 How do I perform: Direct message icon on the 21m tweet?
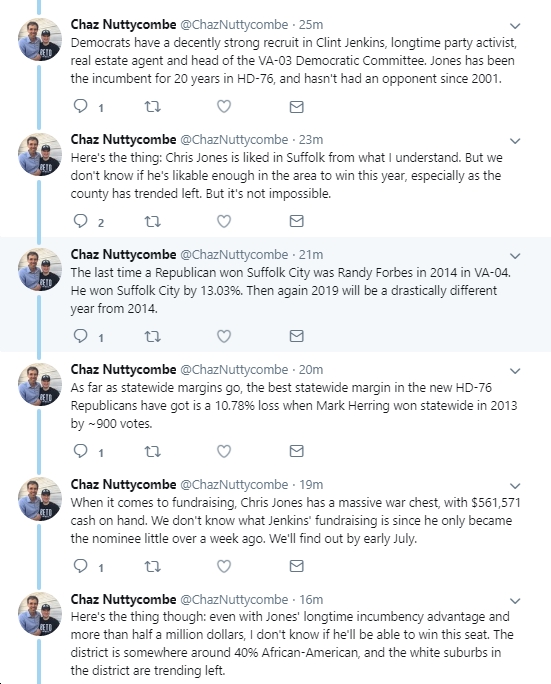pos(296,336)
